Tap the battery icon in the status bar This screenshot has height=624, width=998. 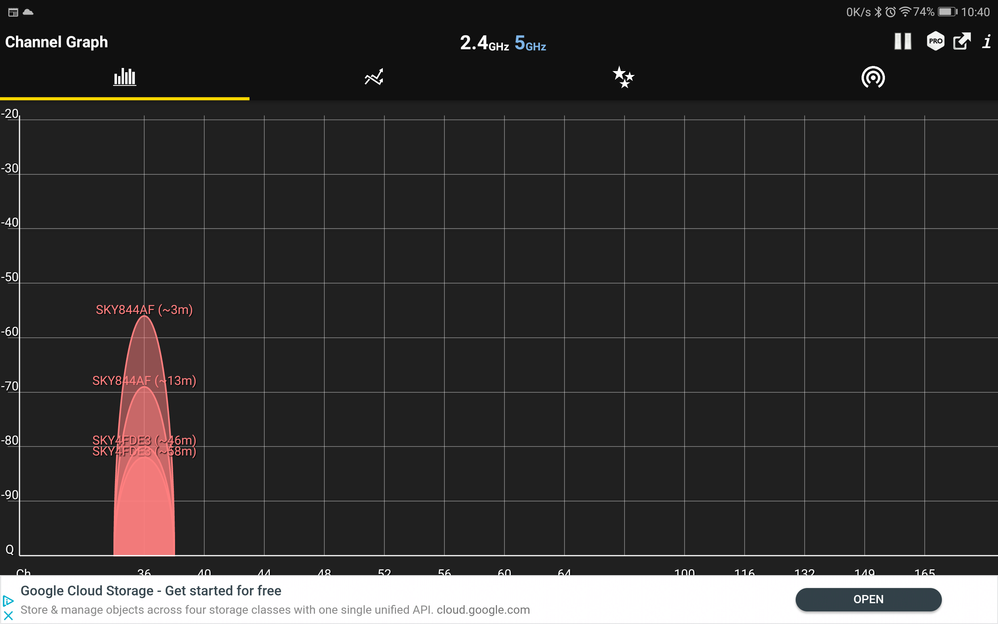[x=947, y=12]
